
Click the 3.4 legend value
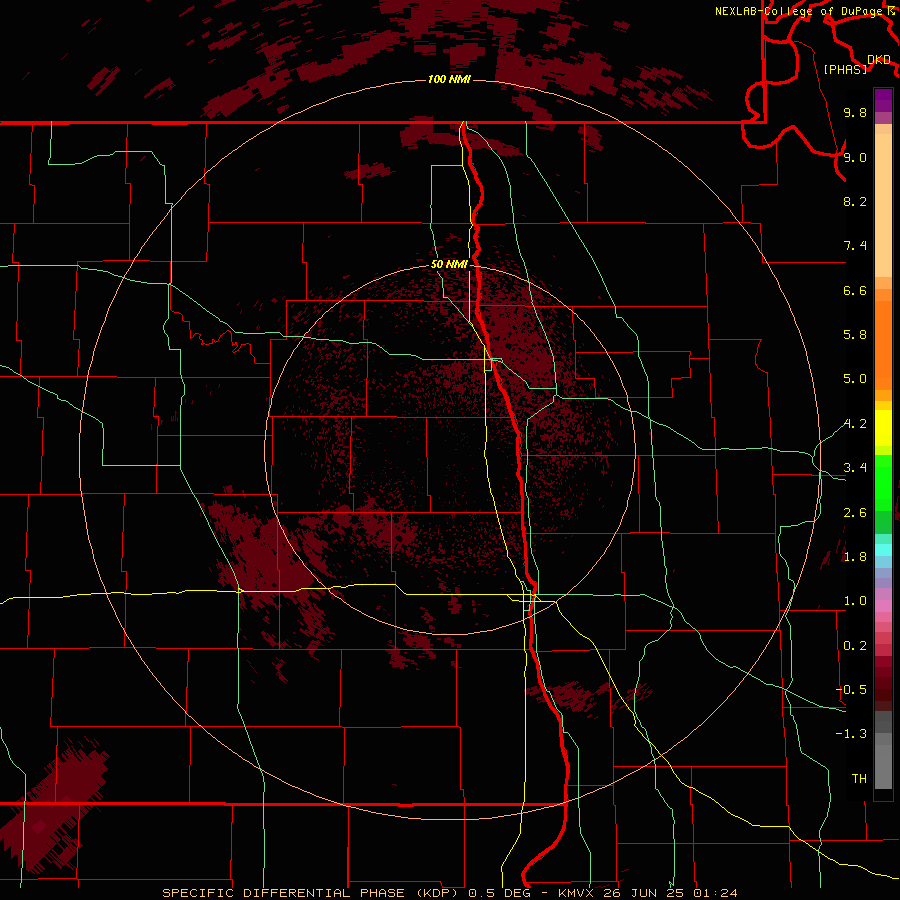tap(855, 468)
